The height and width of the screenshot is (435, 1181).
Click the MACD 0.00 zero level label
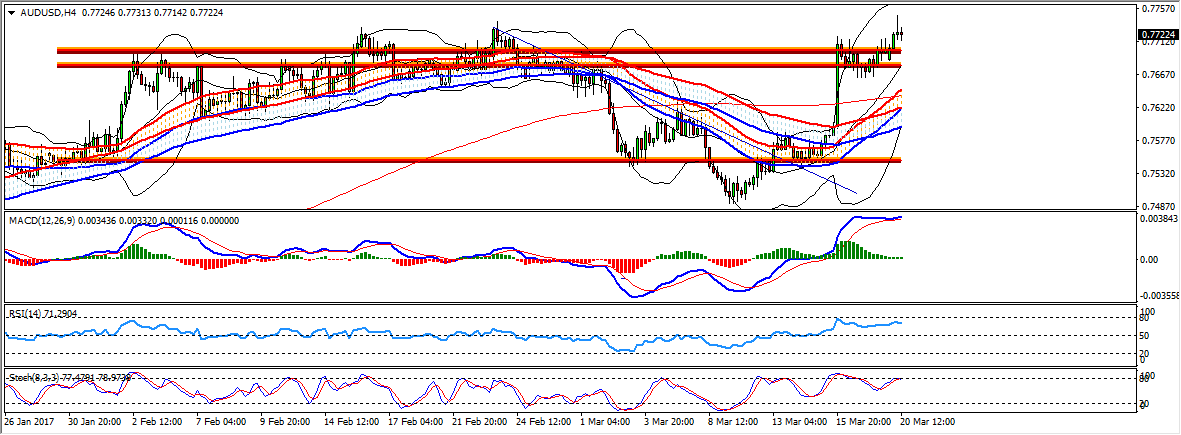(1151, 260)
